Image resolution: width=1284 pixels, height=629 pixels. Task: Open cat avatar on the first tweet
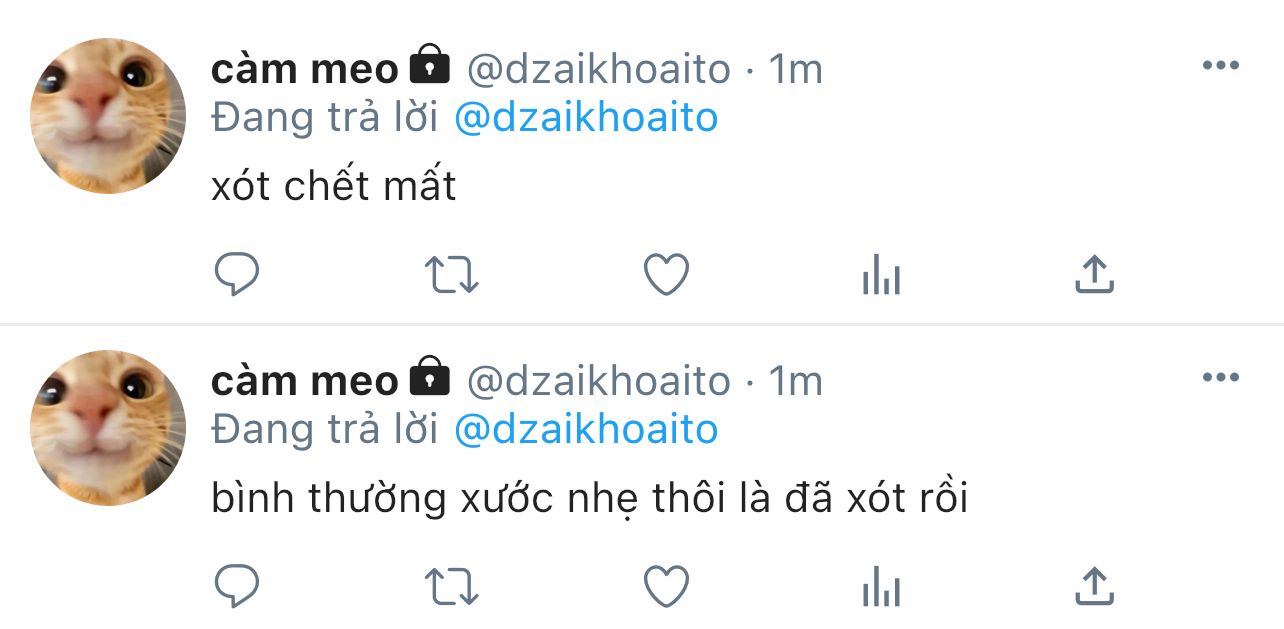108,116
